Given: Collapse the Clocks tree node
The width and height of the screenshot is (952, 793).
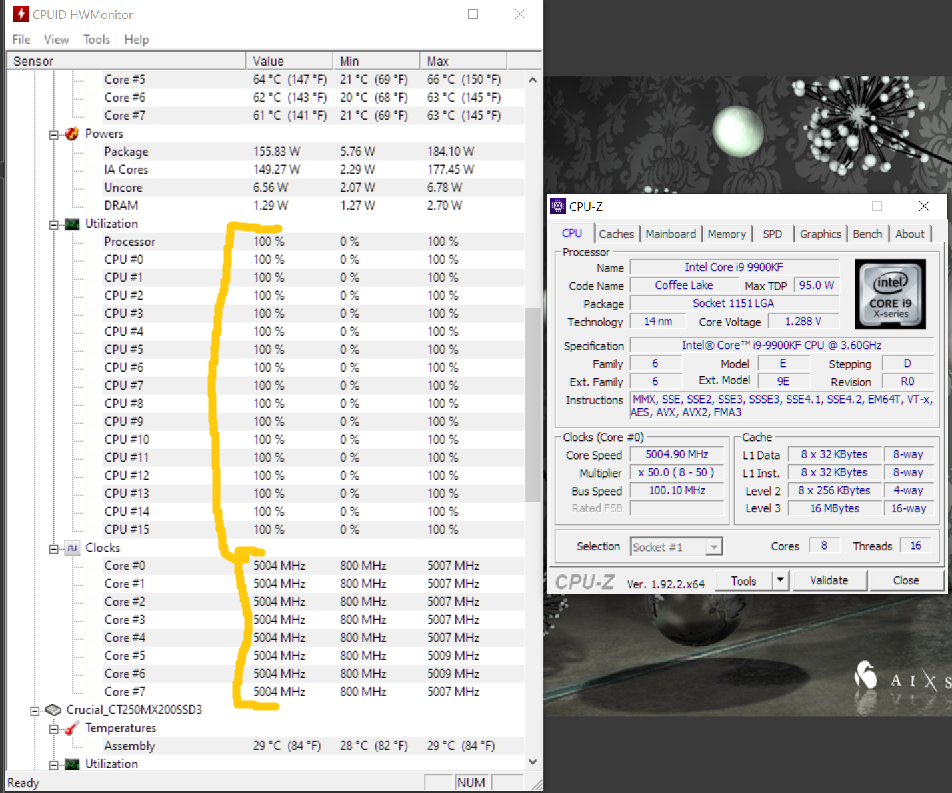Looking at the screenshot, I should [x=53, y=549].
